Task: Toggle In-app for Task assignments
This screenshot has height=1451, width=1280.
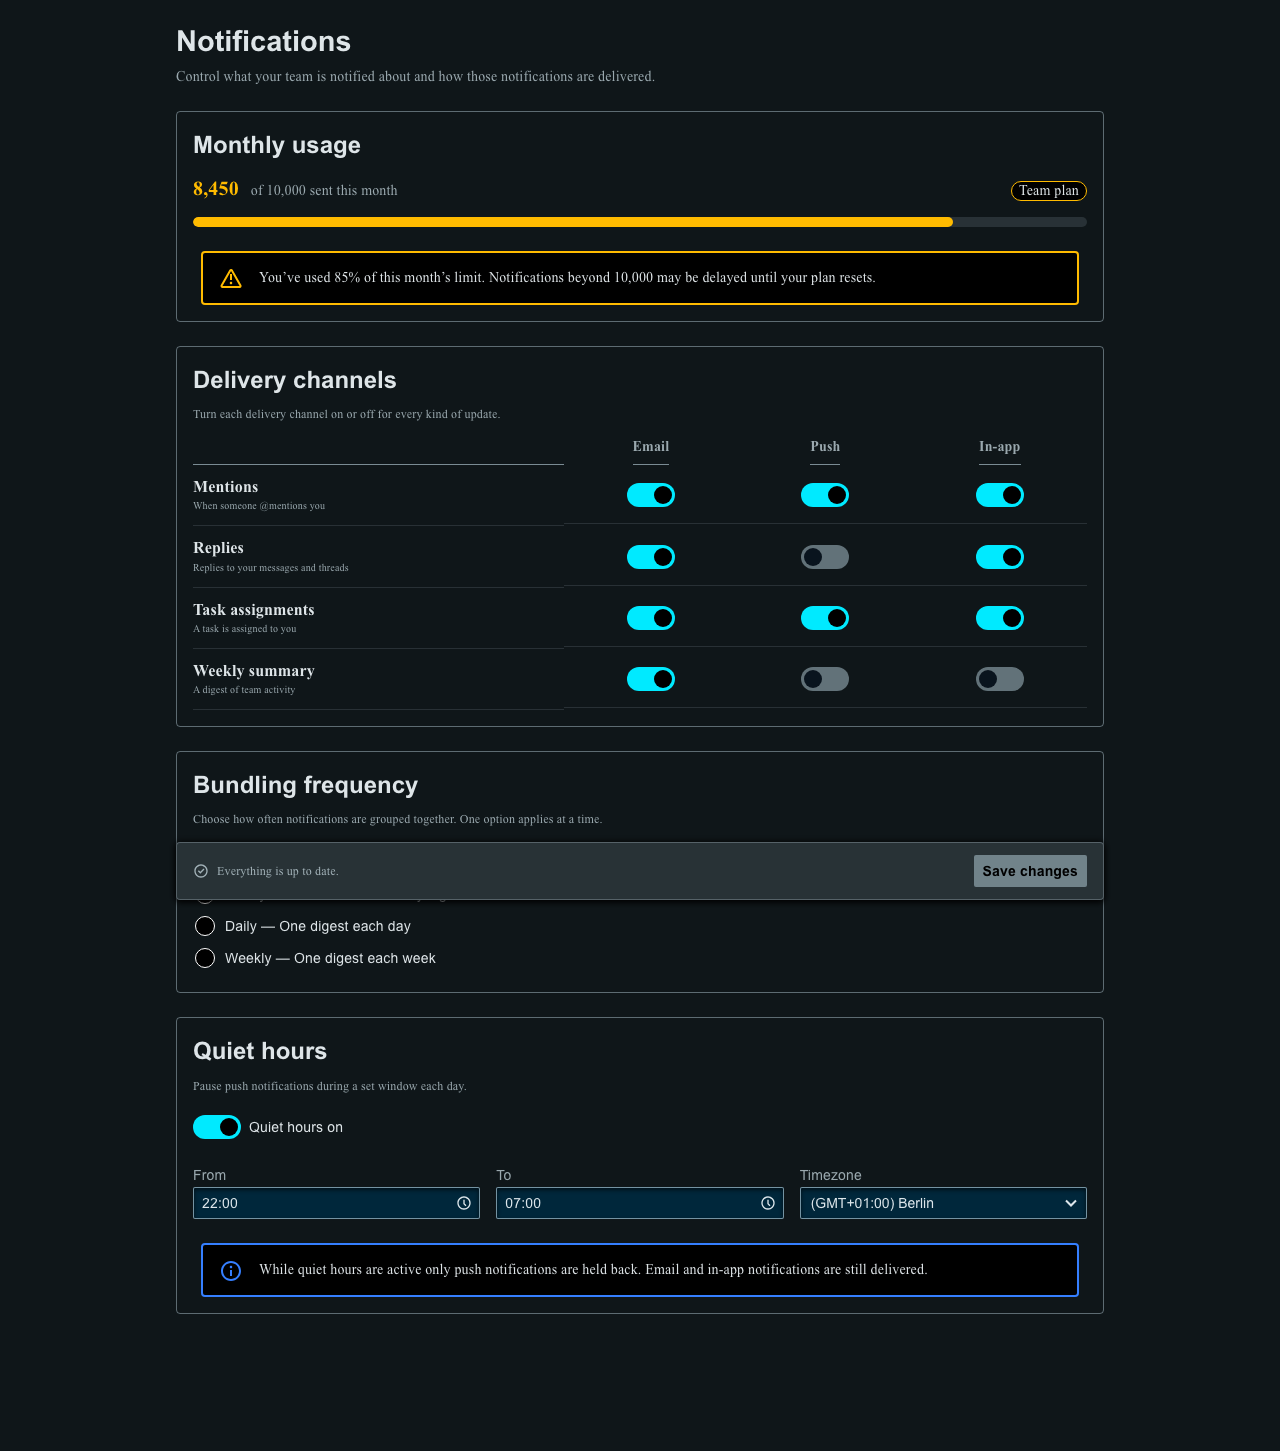Action: 1000,618
